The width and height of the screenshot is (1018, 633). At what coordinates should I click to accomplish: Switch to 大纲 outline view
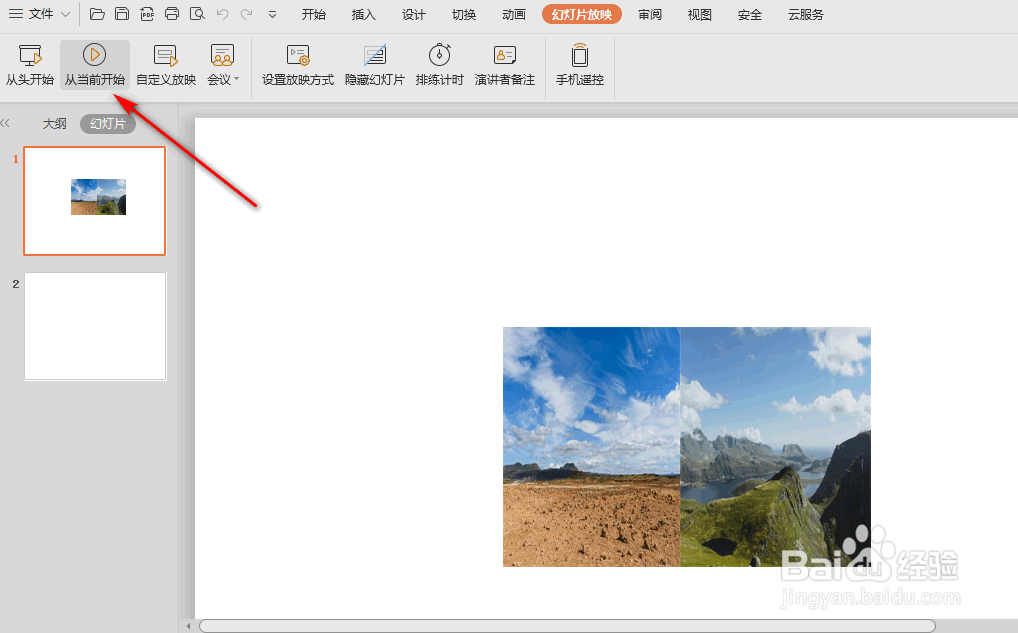tap(55, 123)
